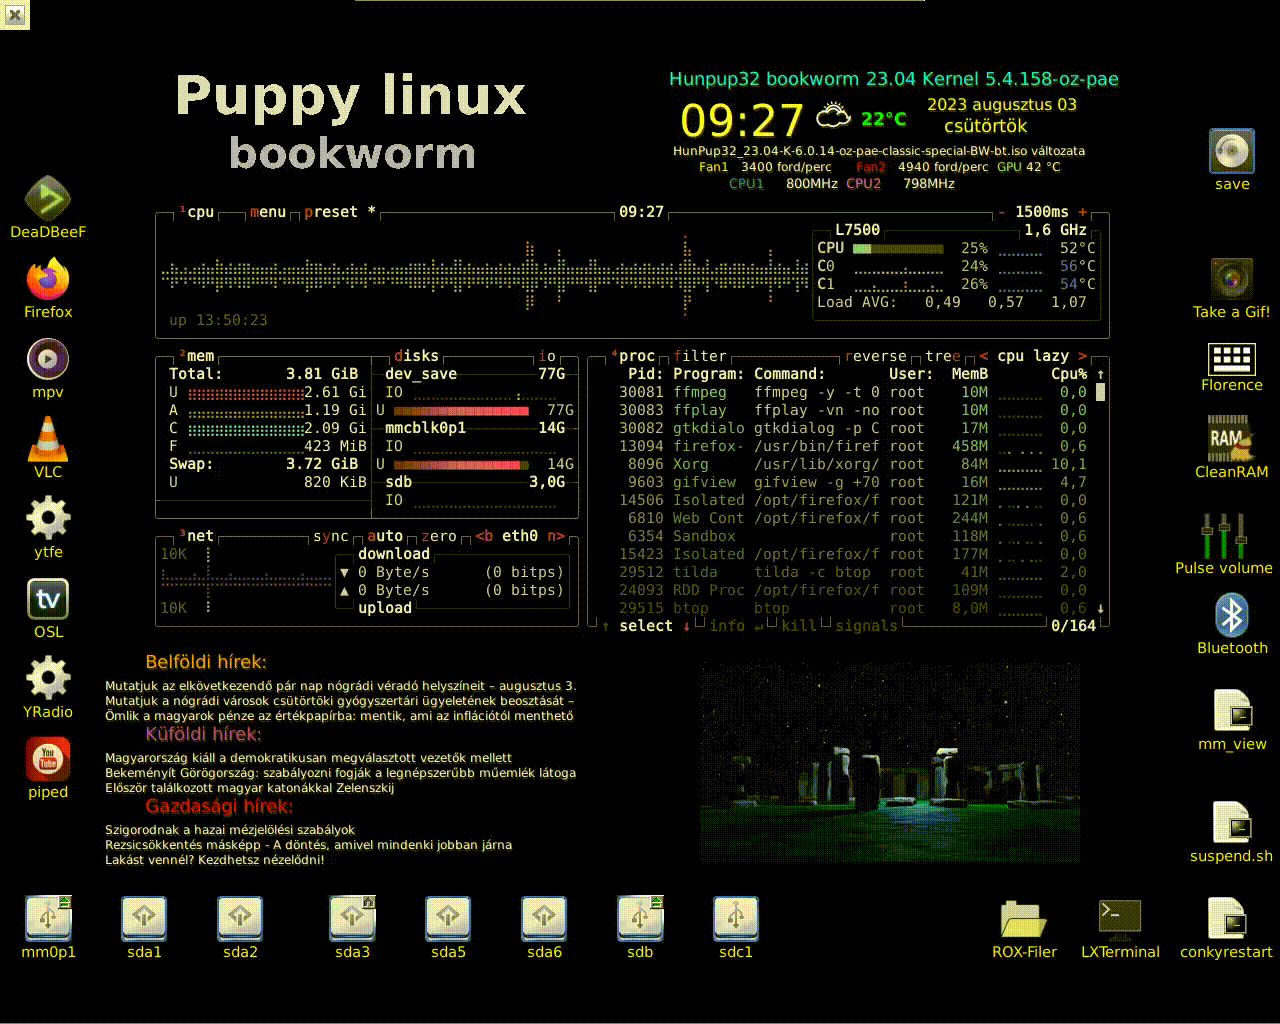Launch the YRadio gear icon
This screenshot has width=1280, height=1024.
(48, 678)
